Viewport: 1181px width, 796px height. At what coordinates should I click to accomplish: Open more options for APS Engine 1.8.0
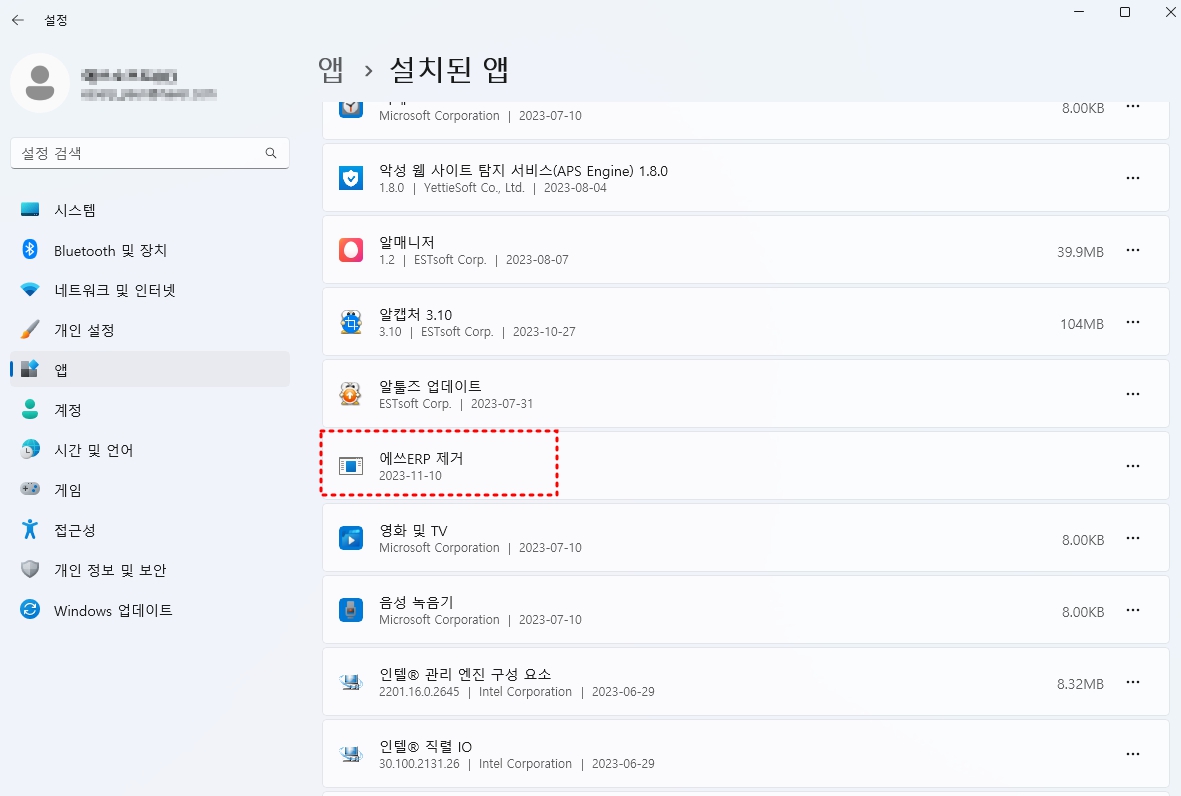[x=1133, y=178]
